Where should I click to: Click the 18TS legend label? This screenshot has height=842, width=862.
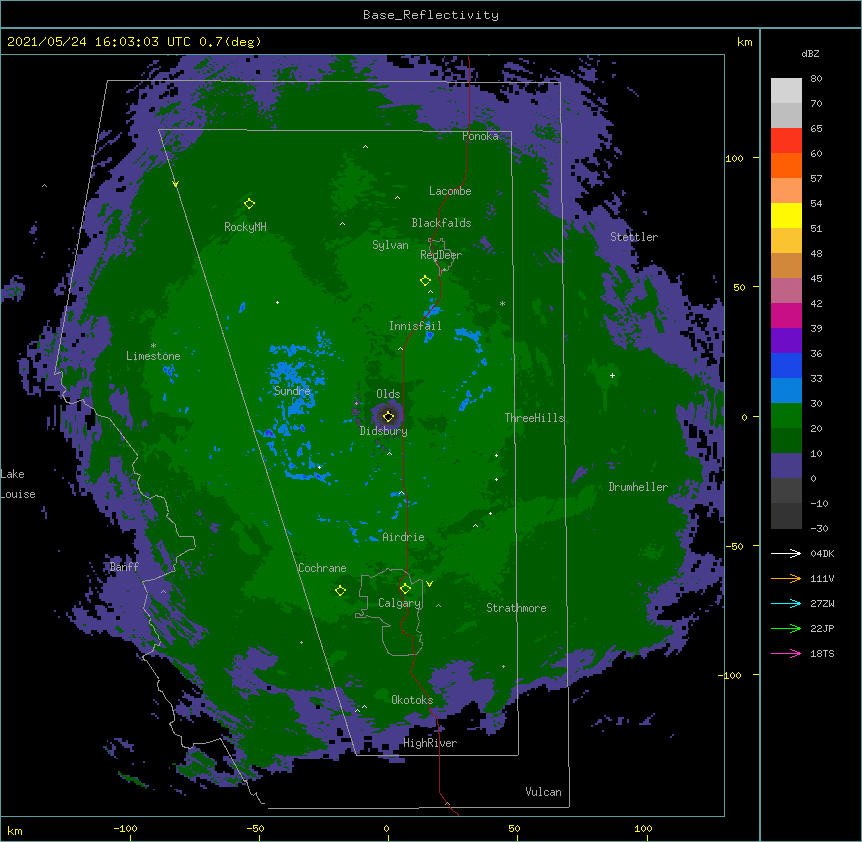[x=822, y=653]
